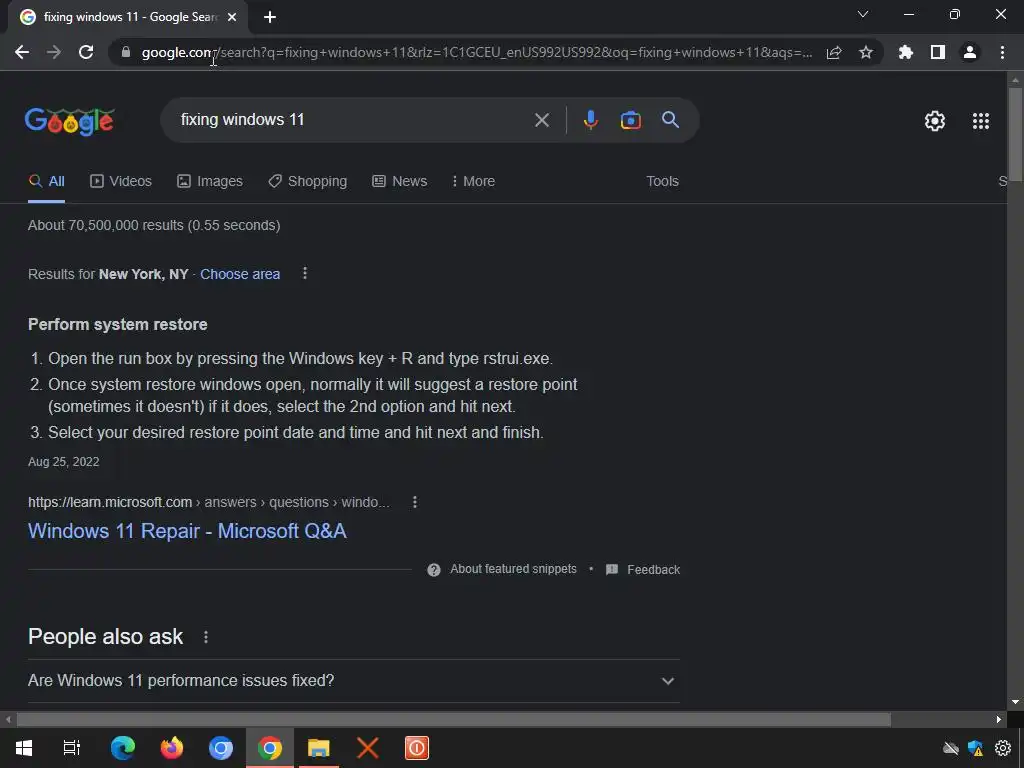The image size is (1024, 768).
Task: Open the Windows Start menu
Action: click(24, 748)
